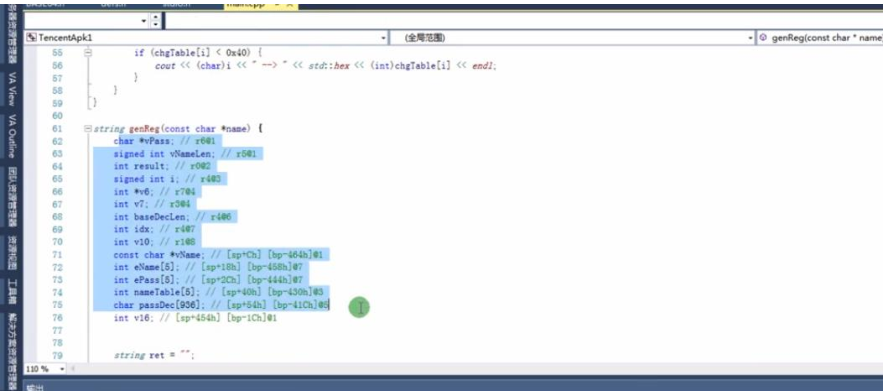Open the 输出 output panel header
Screen dimensions: 883x391
coord(34,387)
